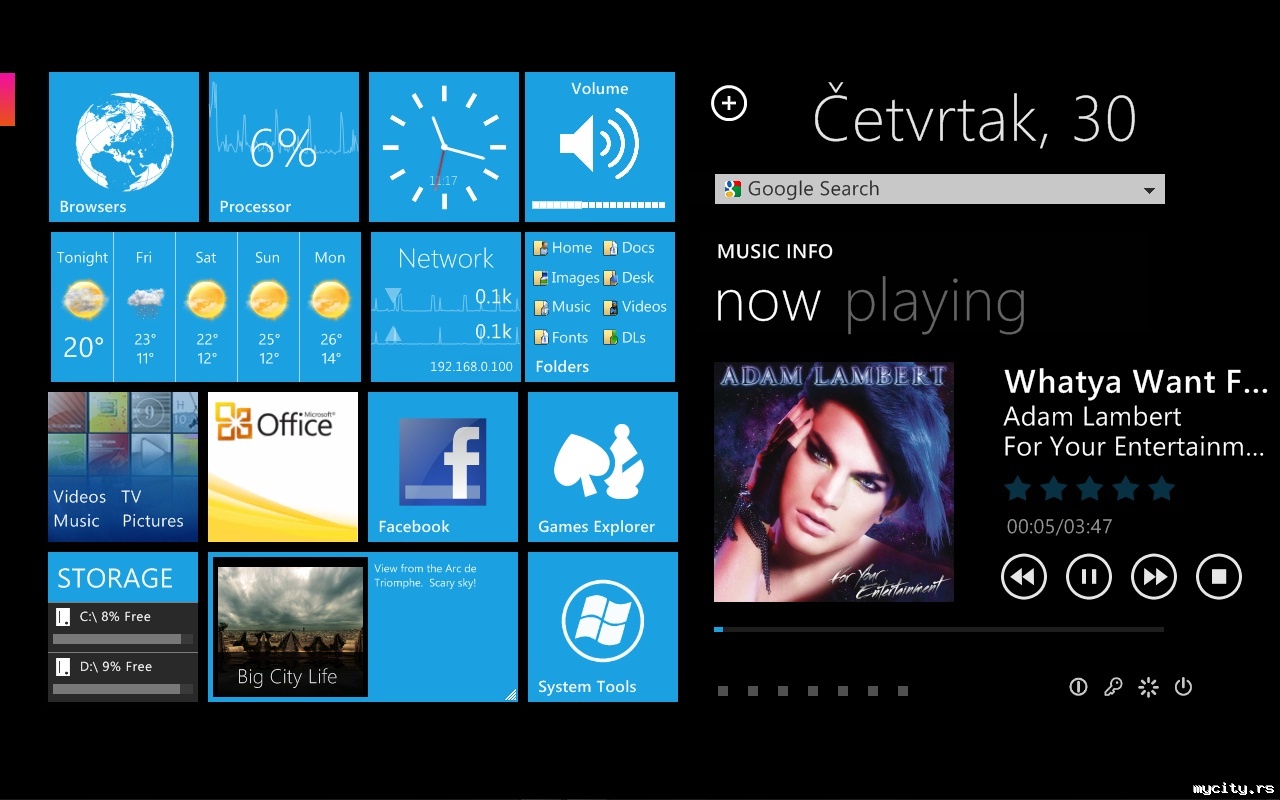Screen dimensions: 1280x800
Task: Adjust the Volume level bar
Action: click(599, 204)
